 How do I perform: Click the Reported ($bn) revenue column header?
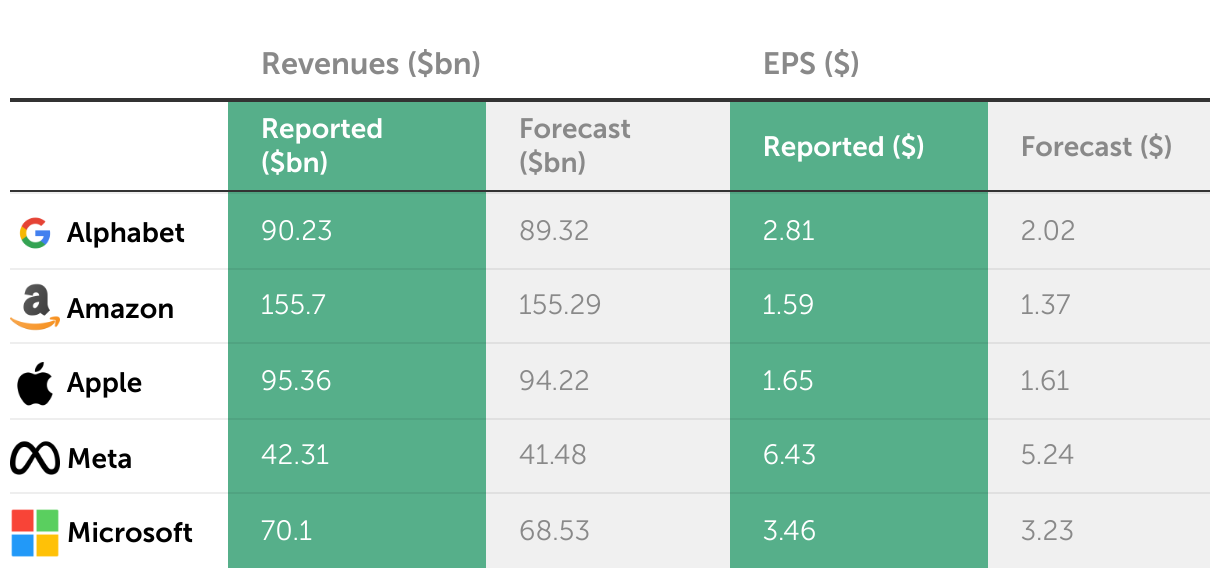coord(357,145)
